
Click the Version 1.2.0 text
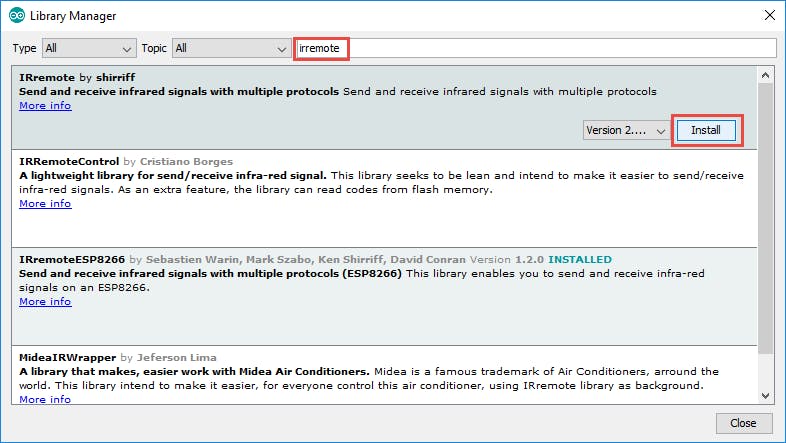point(507,260)
